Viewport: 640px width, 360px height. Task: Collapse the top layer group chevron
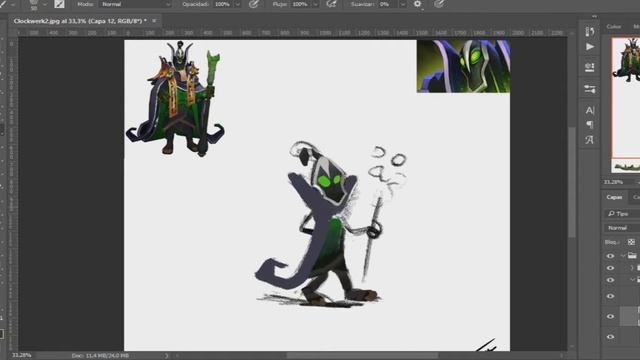[x=623, y=256]
